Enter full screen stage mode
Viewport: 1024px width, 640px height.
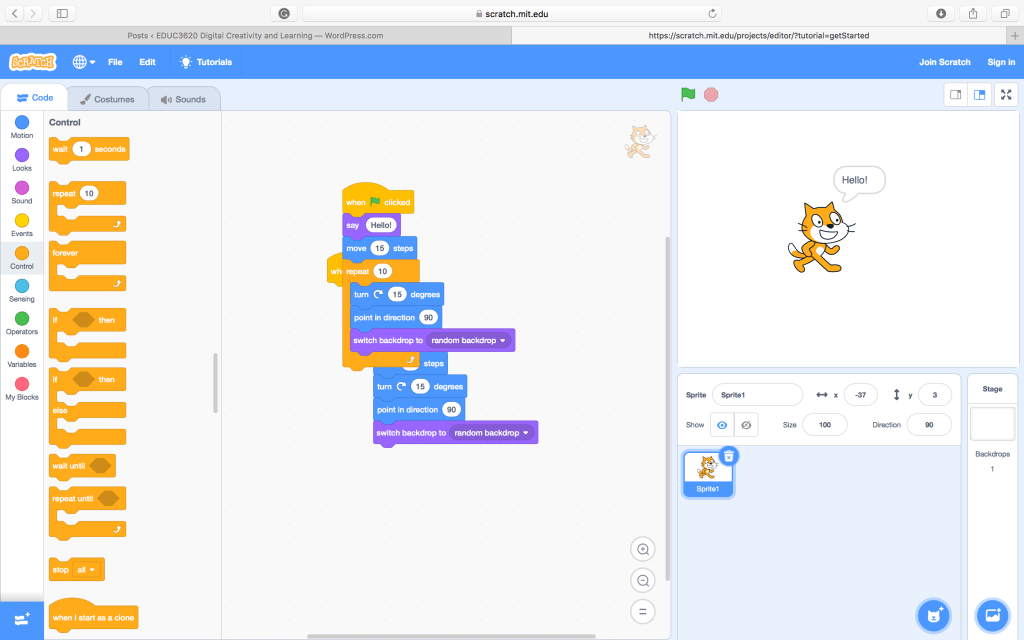pos(1007,95)
